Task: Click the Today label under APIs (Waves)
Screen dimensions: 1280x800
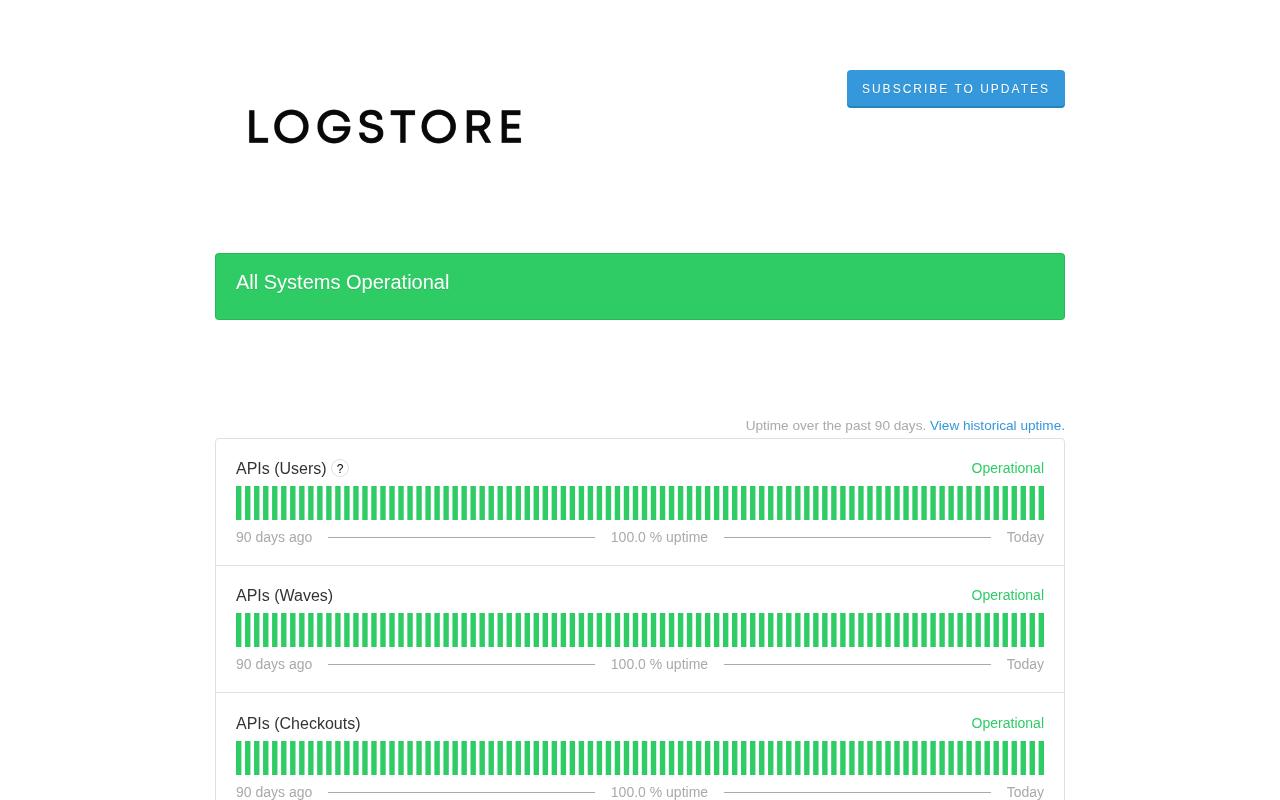Action: point(1025,664)
